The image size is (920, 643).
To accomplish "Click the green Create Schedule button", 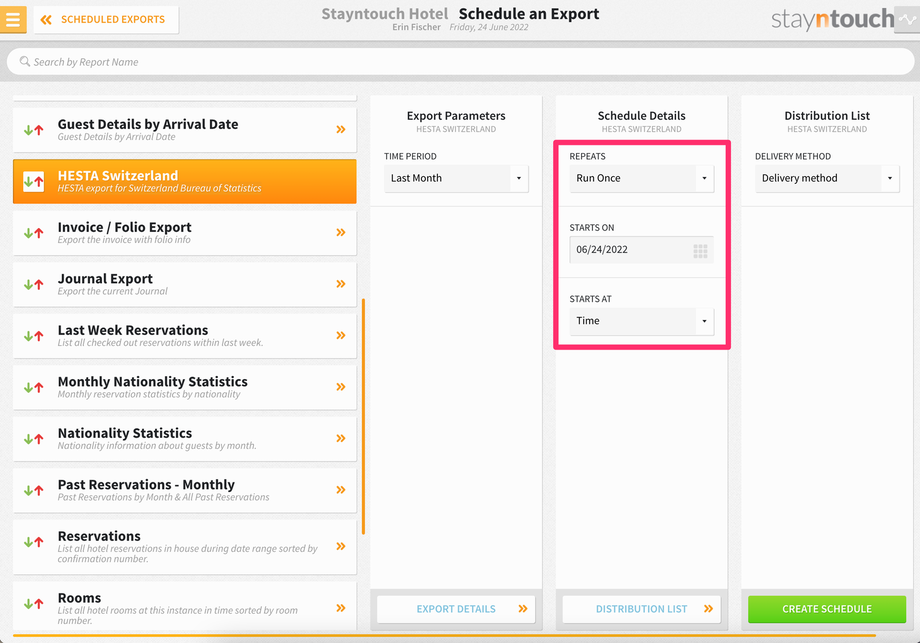I will 827,609.
